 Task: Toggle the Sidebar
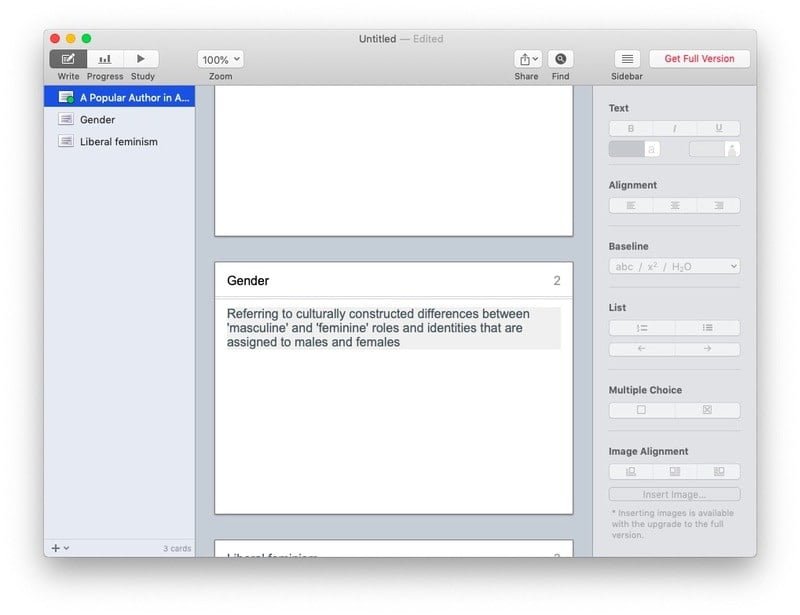(626, 59)
